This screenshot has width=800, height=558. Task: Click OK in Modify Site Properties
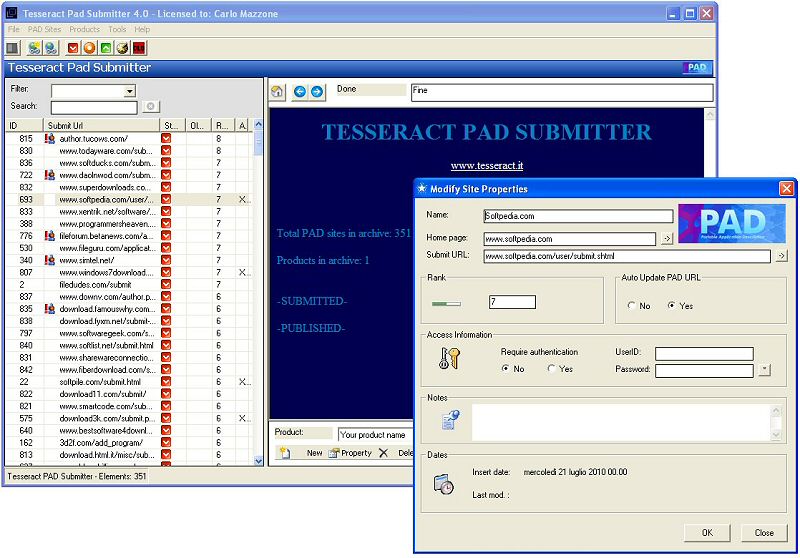[707, 532]
